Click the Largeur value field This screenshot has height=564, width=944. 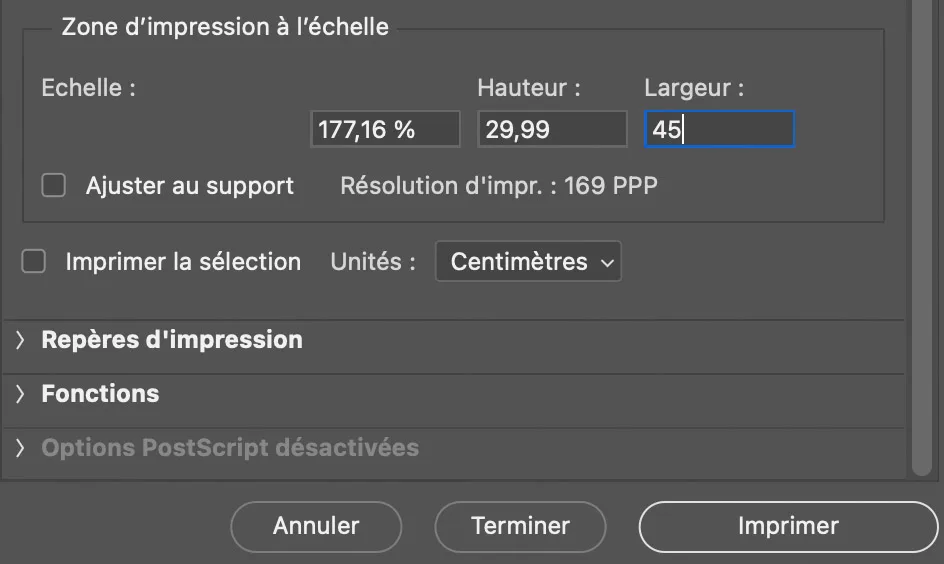tap(719, 130)
